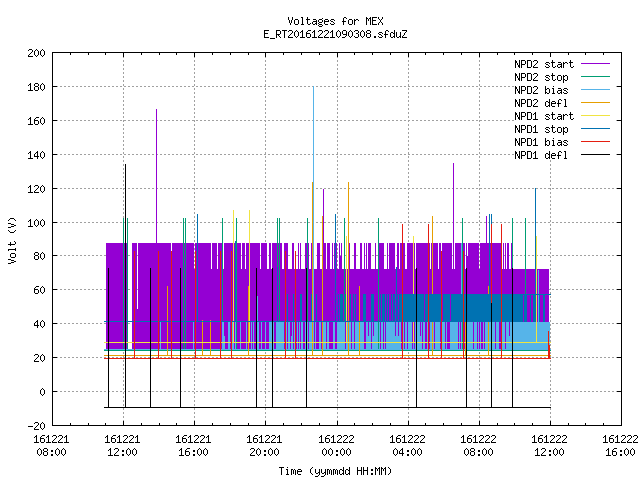Click the 160 y-axis tick label
Screen dimensions: 640x480
coord(36,121)
